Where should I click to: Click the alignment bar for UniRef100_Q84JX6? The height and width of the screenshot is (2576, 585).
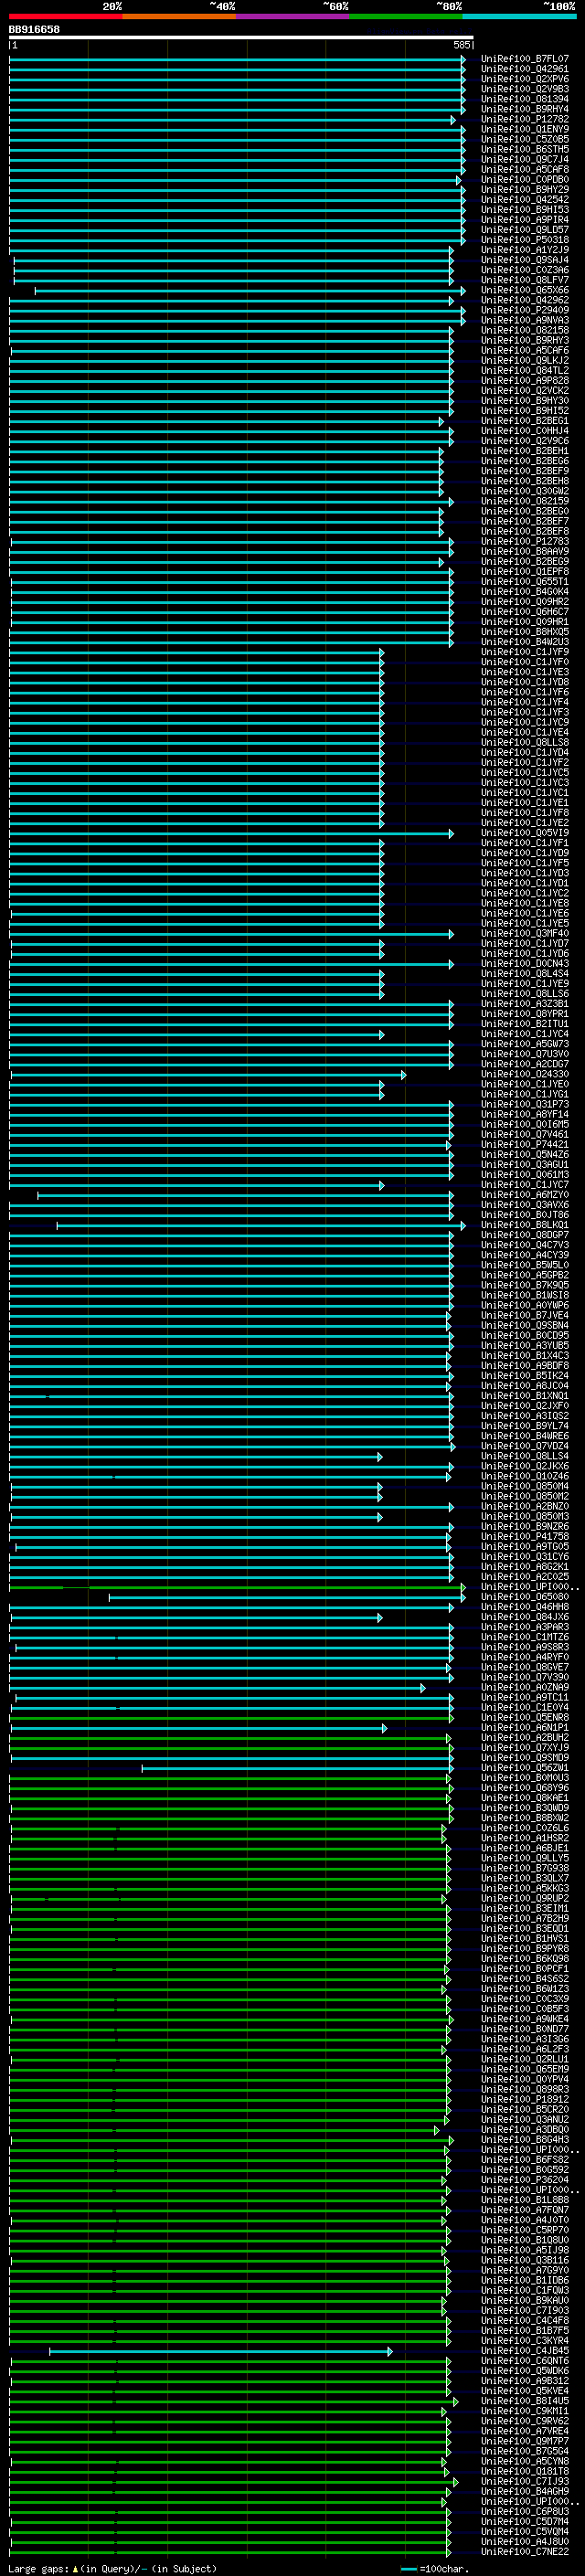pyautogui.click(x=196, y=1618)
